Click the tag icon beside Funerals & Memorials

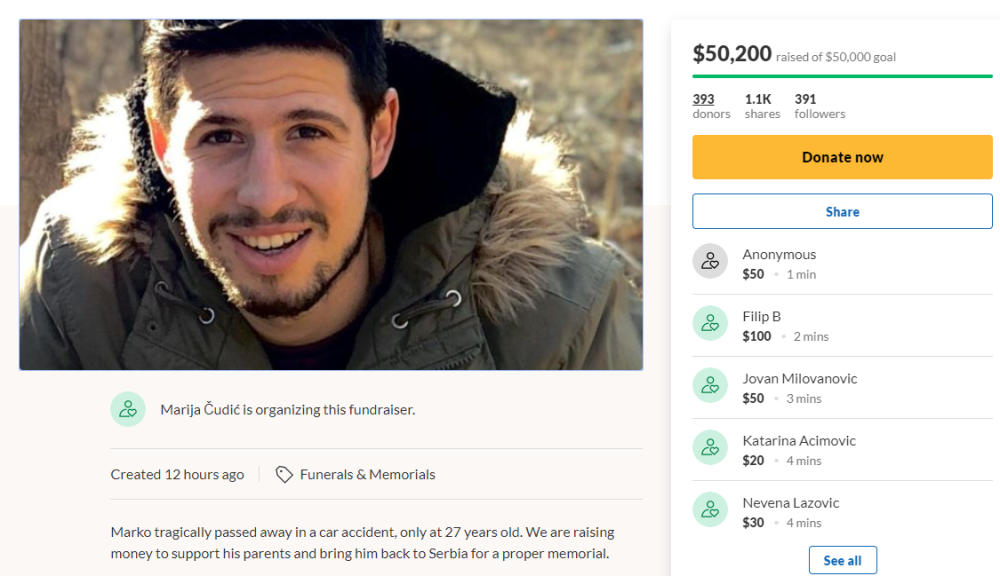pos(283,474)
